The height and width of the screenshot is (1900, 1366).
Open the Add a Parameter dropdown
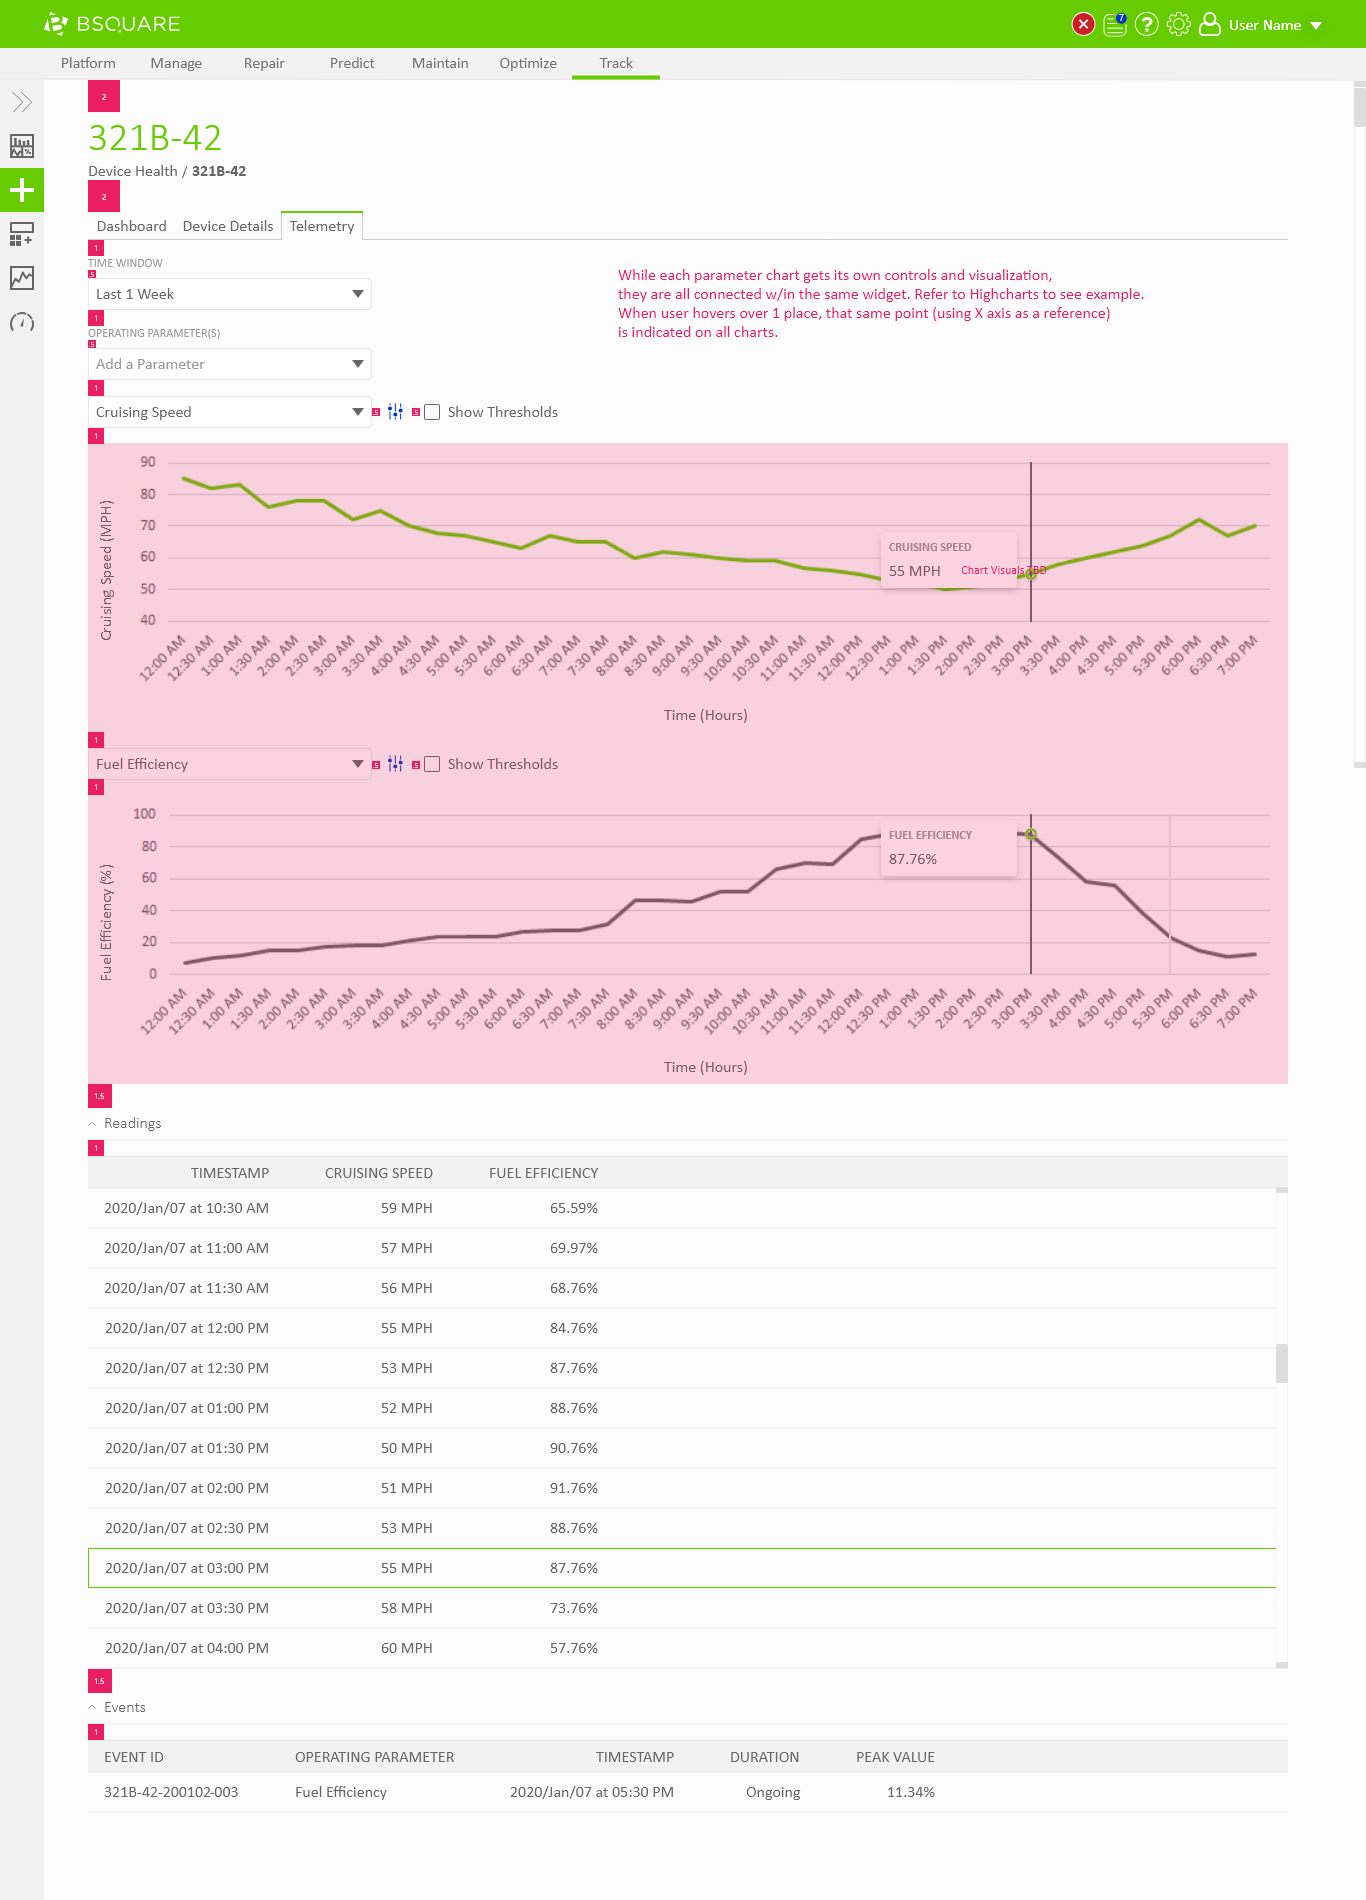pos(229,364)
